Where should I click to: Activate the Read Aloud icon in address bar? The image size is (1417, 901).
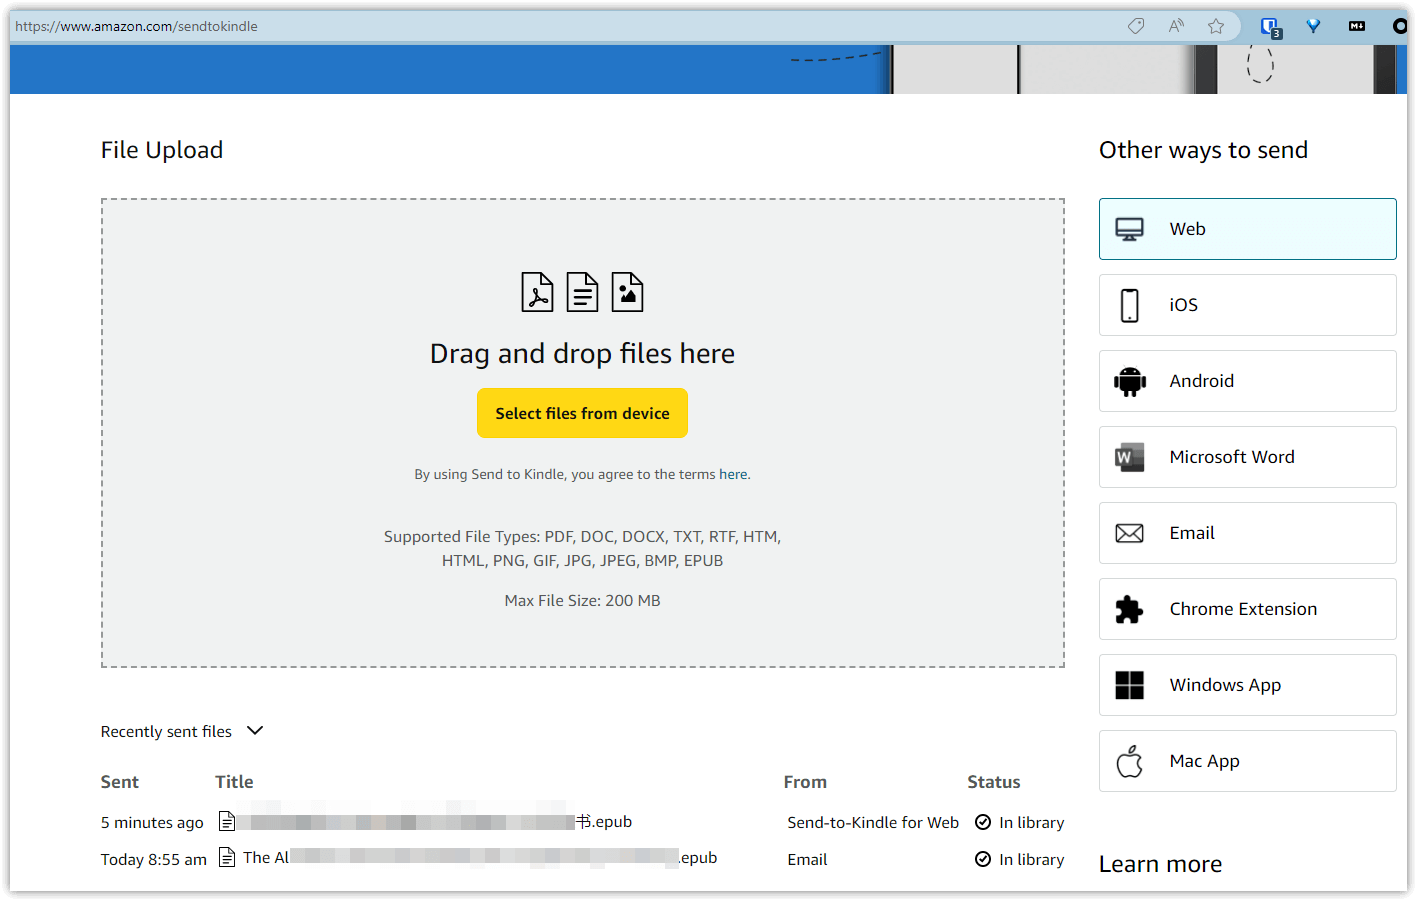1176,26
